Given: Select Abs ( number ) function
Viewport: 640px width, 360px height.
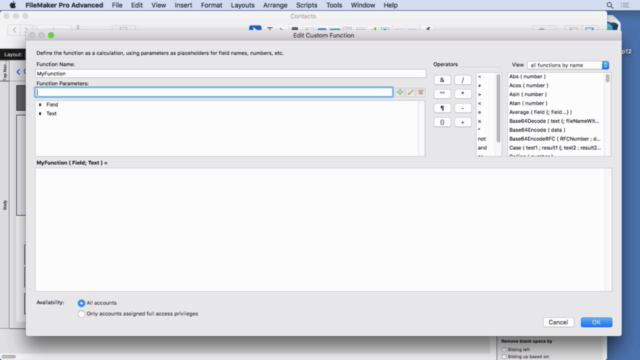Looking at the screenshot, I should coord(527,77).
